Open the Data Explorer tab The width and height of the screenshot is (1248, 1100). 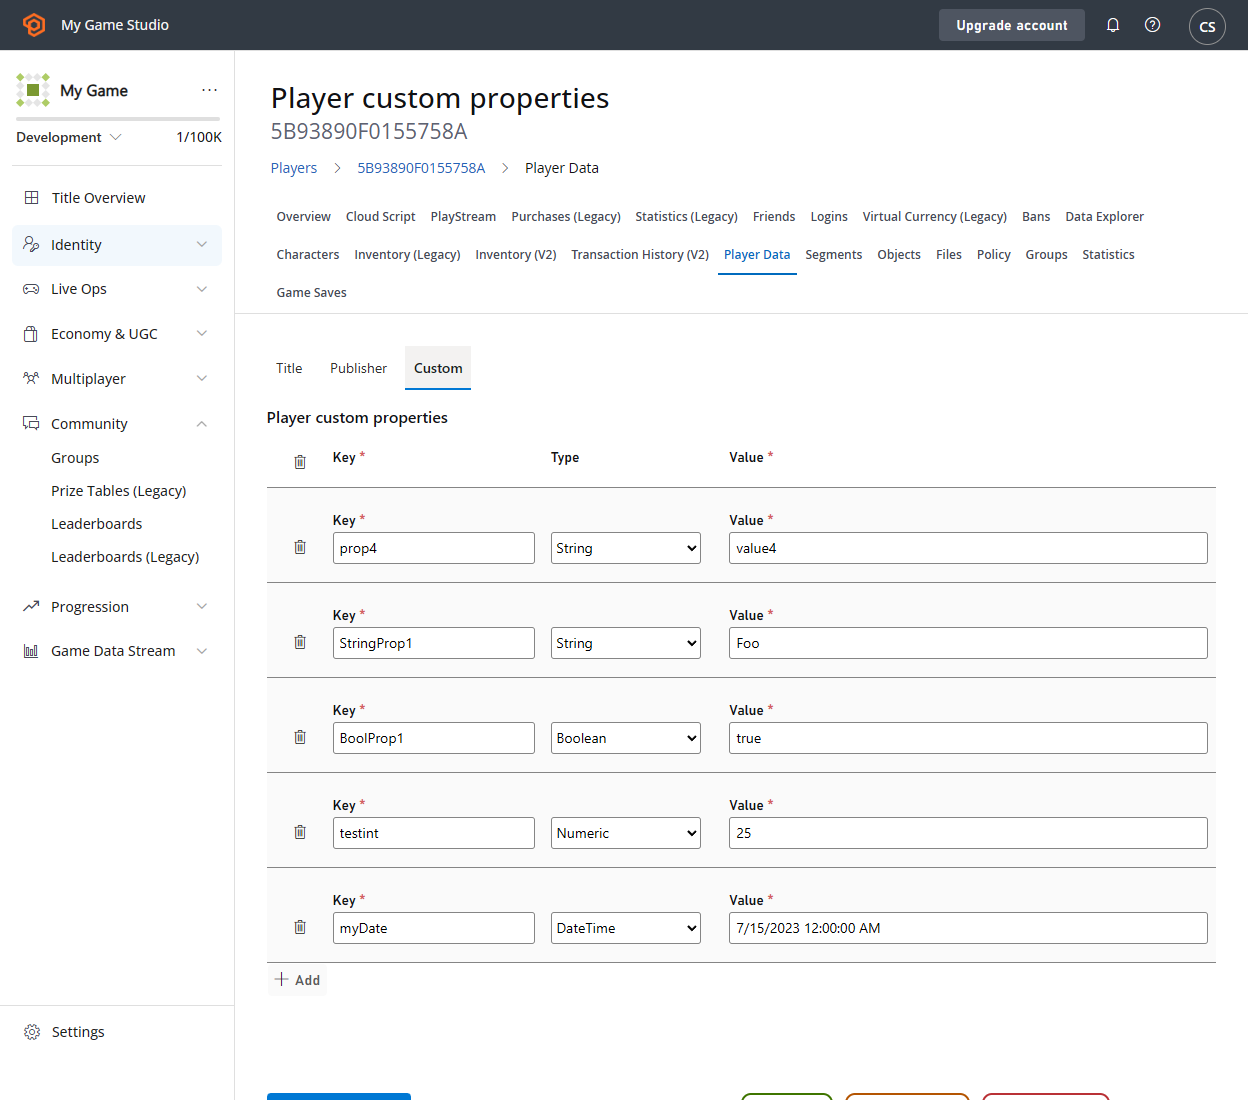pos(1104,217)
